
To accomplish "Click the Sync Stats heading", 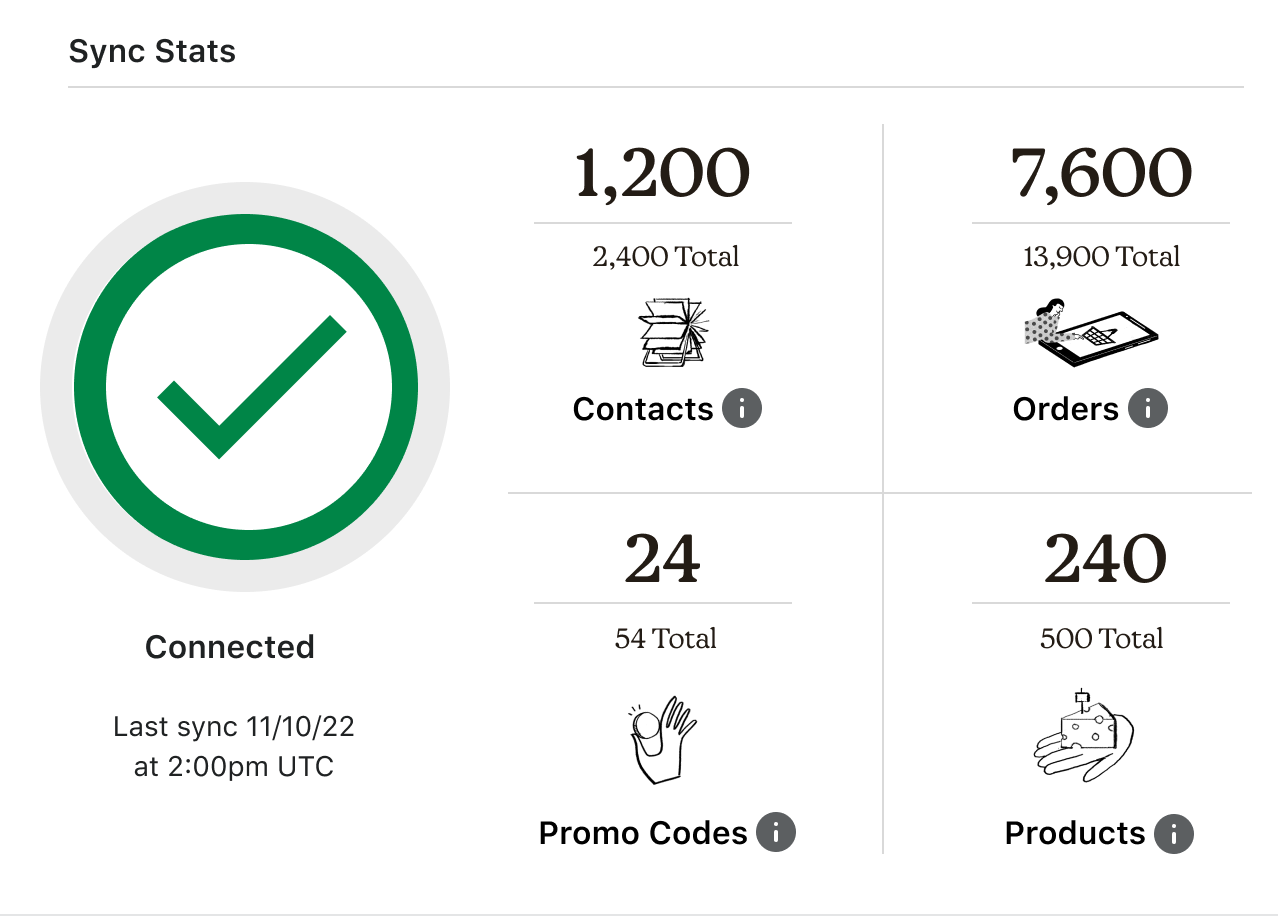I will pyautogui.click(x=152, y=51).
